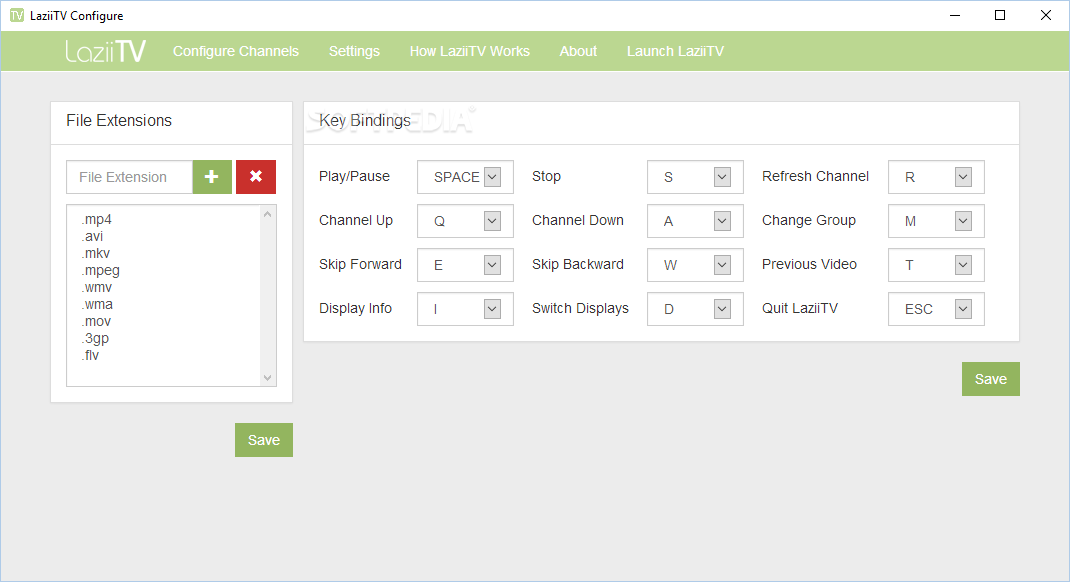Select .3gp in the extensions list
Screen dimensions: 1070x582
tap(95, 338)
